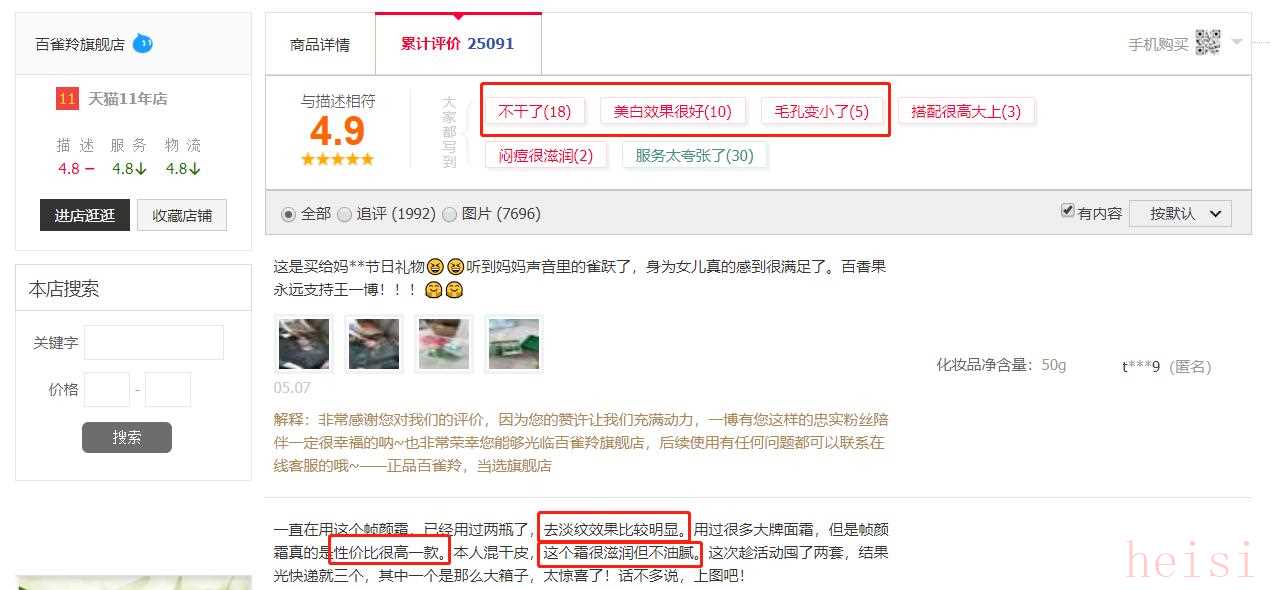Select the 追评 (1992) radio option
Image resolution: width=1271 pixels, height=590 pixels.
(x=345, y=214)
